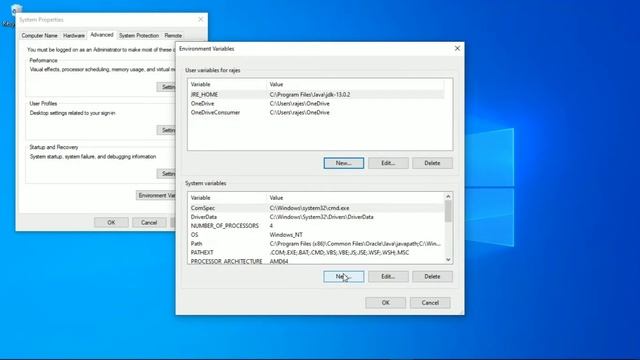Click Edit under User variables

388,163
